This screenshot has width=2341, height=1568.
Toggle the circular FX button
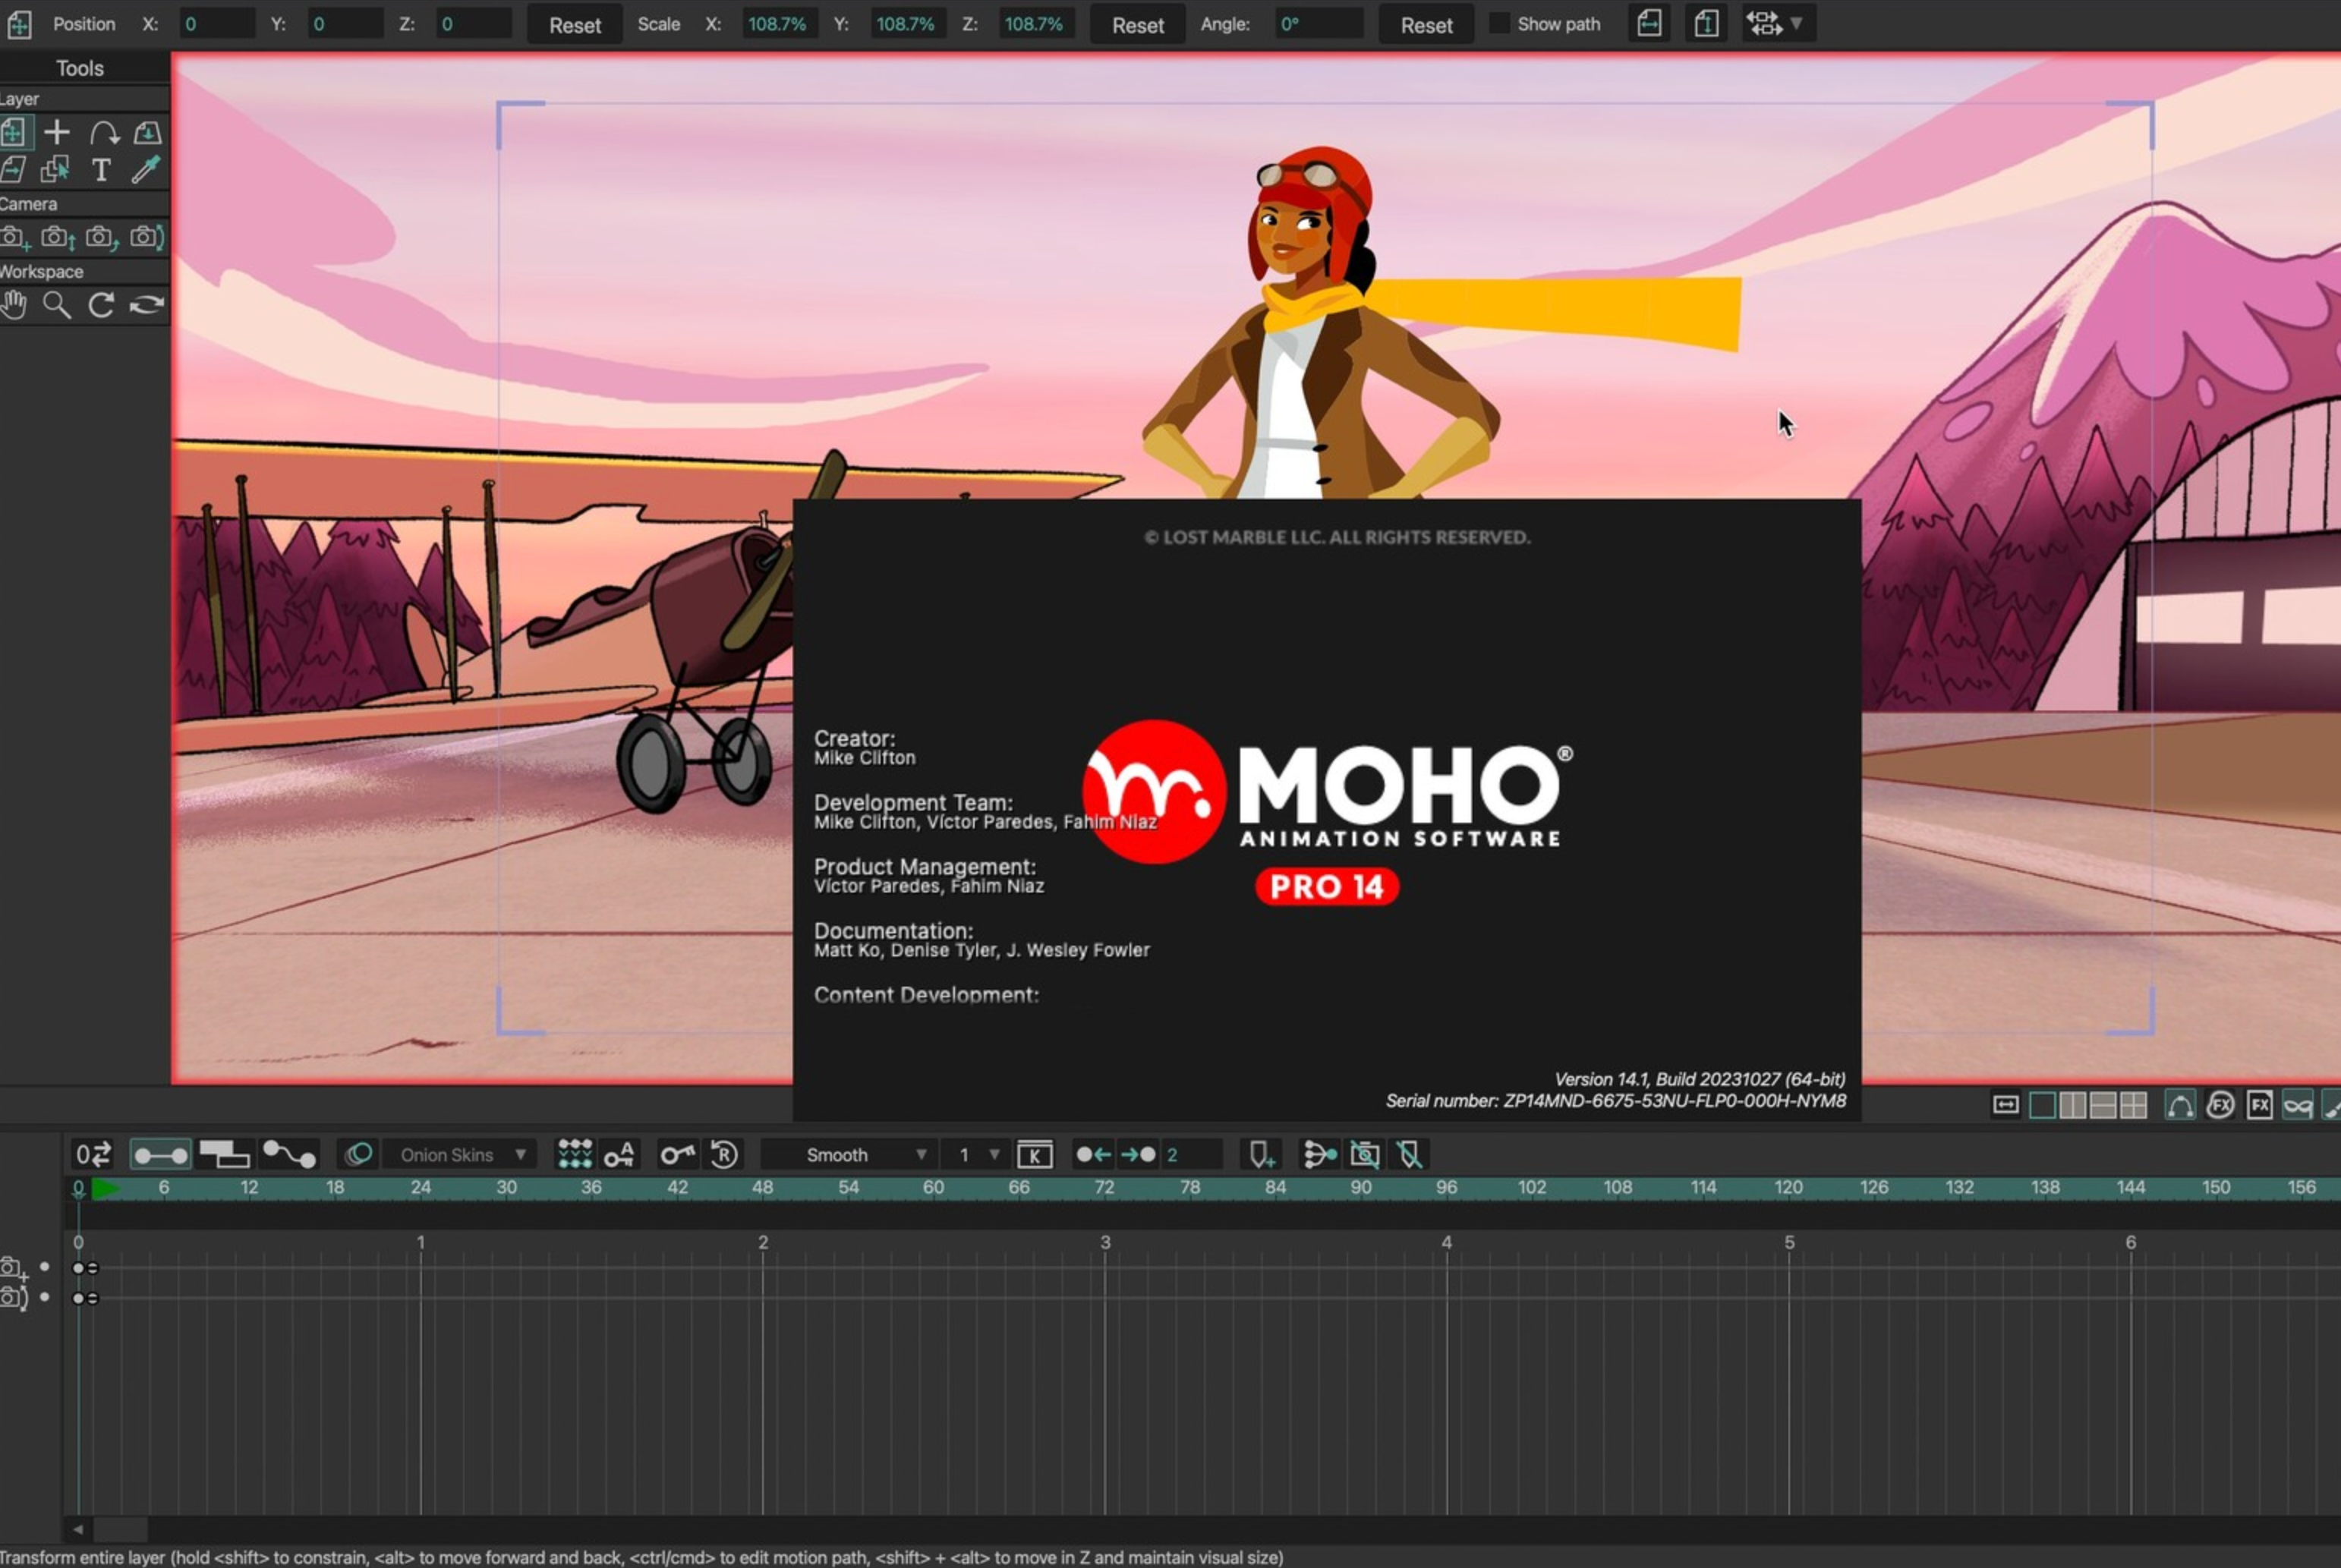point(2220,1105)
